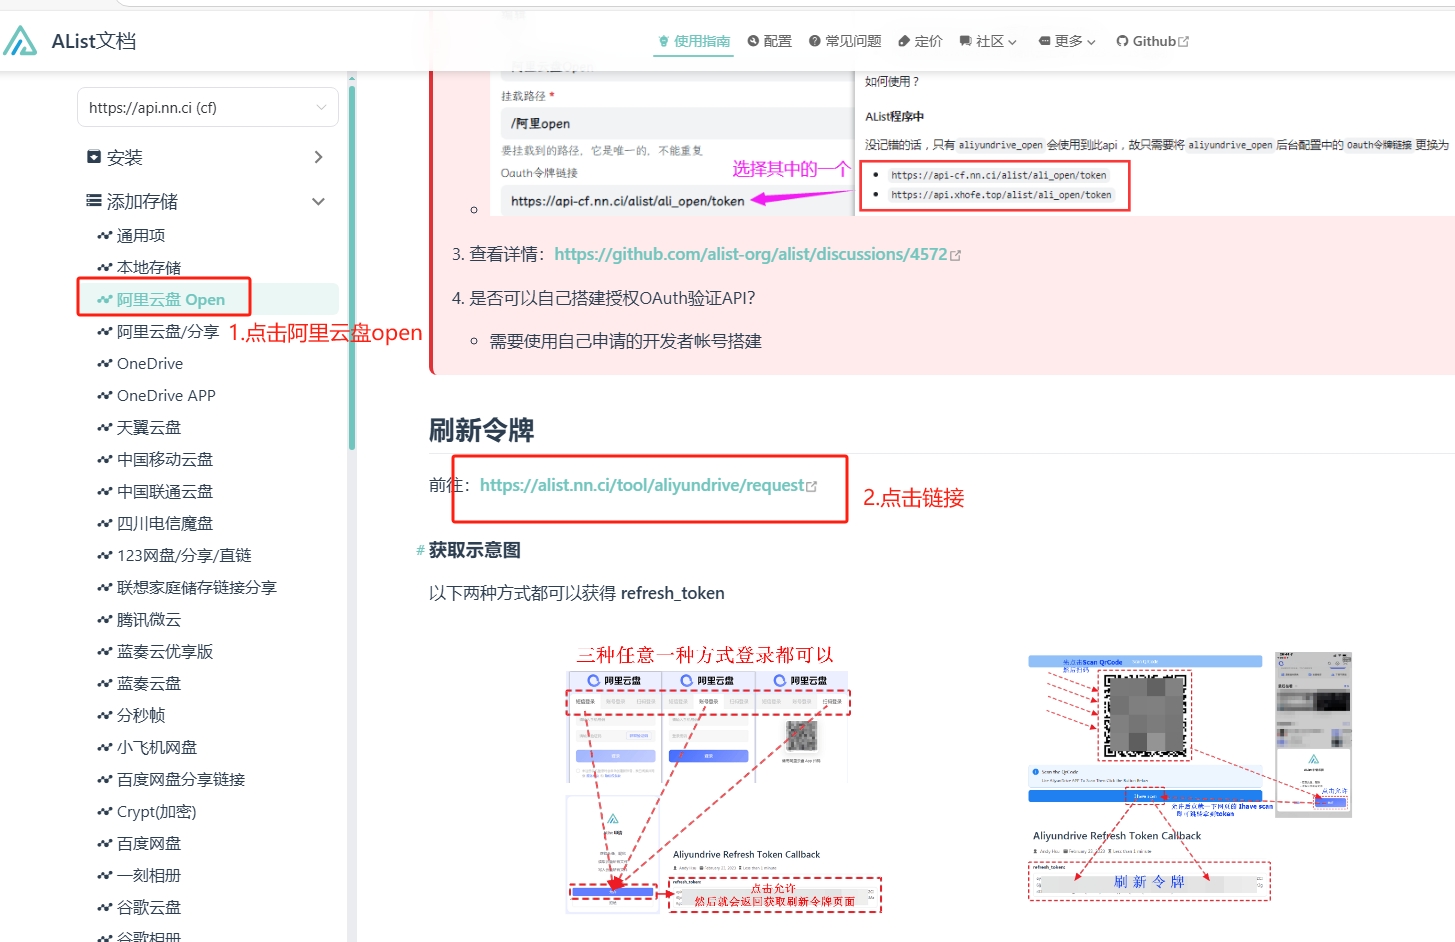The width and height of the screenshot is (1455, 942).
Task: Click the Github logo icon in navbar
Action: (x=1122, y=41)
